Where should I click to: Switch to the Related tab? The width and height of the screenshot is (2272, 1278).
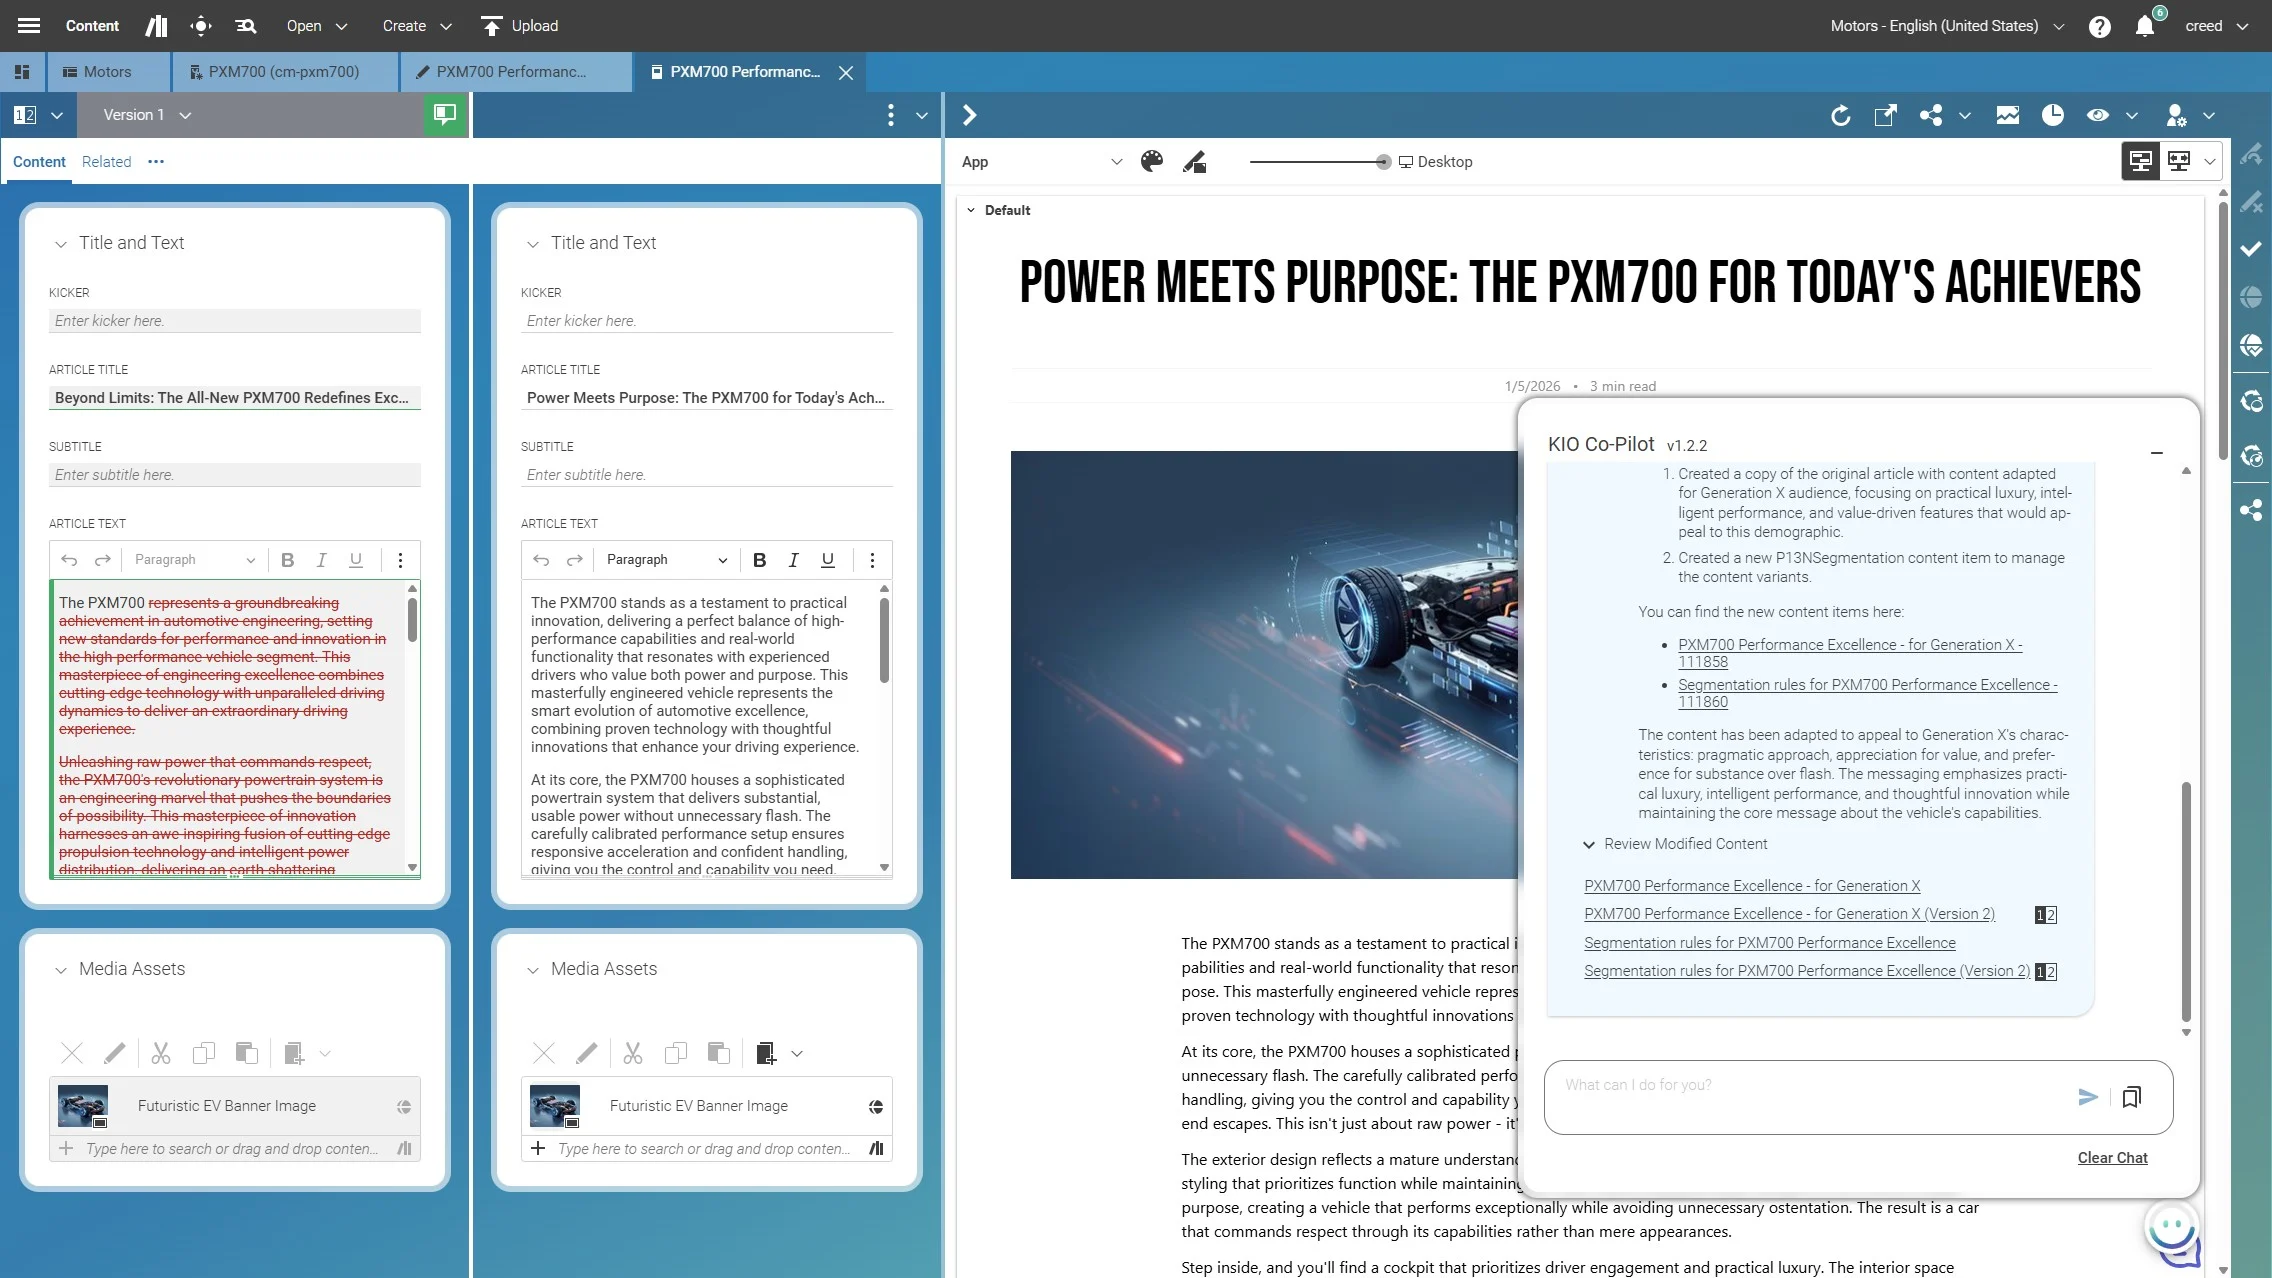coord(106,162)
